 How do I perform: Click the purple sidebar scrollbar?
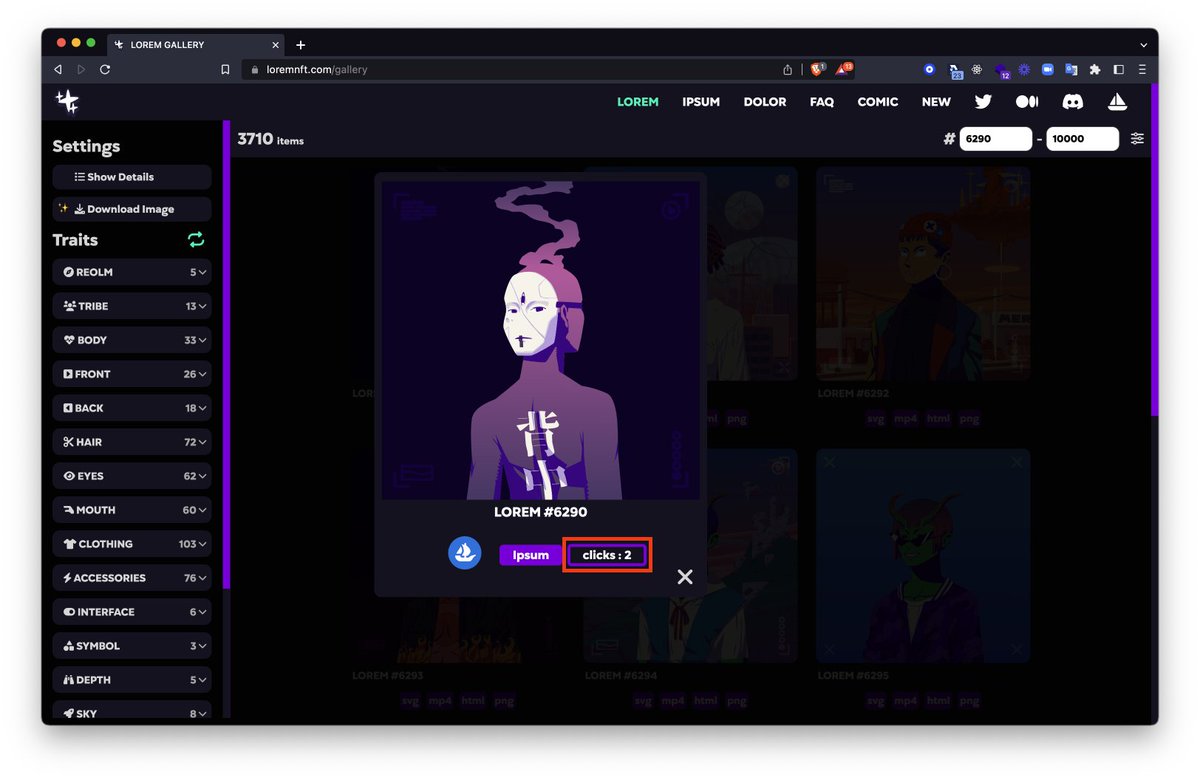click(x=226, y=355)
